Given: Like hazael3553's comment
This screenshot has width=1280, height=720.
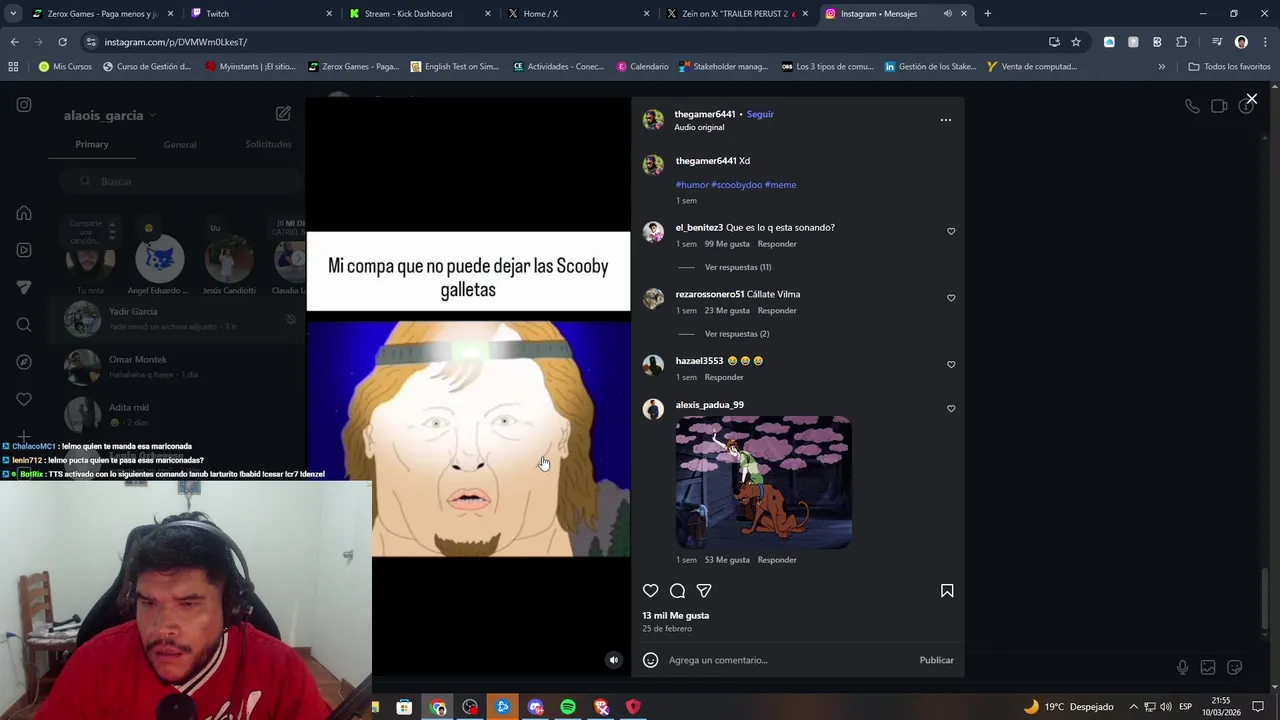Looking at the screenshot, I should [951, 365].
